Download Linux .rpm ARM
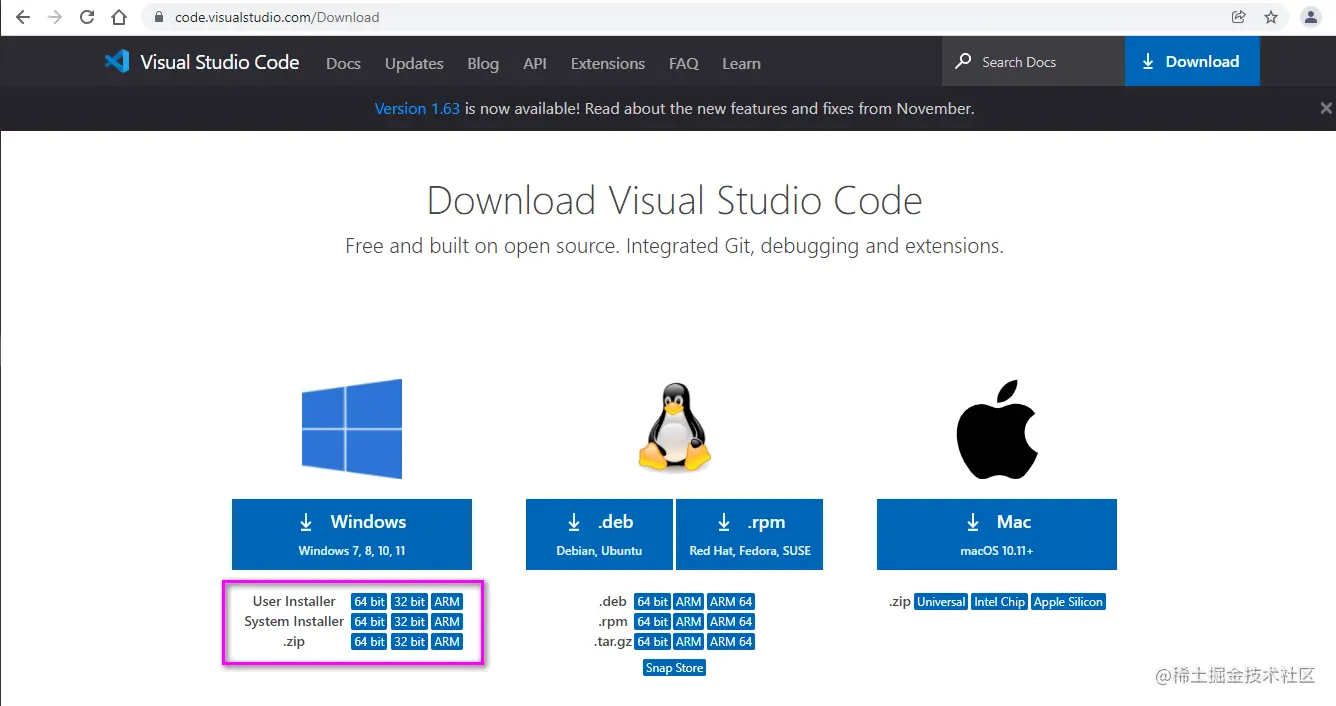Image resolution: width=1336 pixels, height=706 pixels. [x=688, y=622]
